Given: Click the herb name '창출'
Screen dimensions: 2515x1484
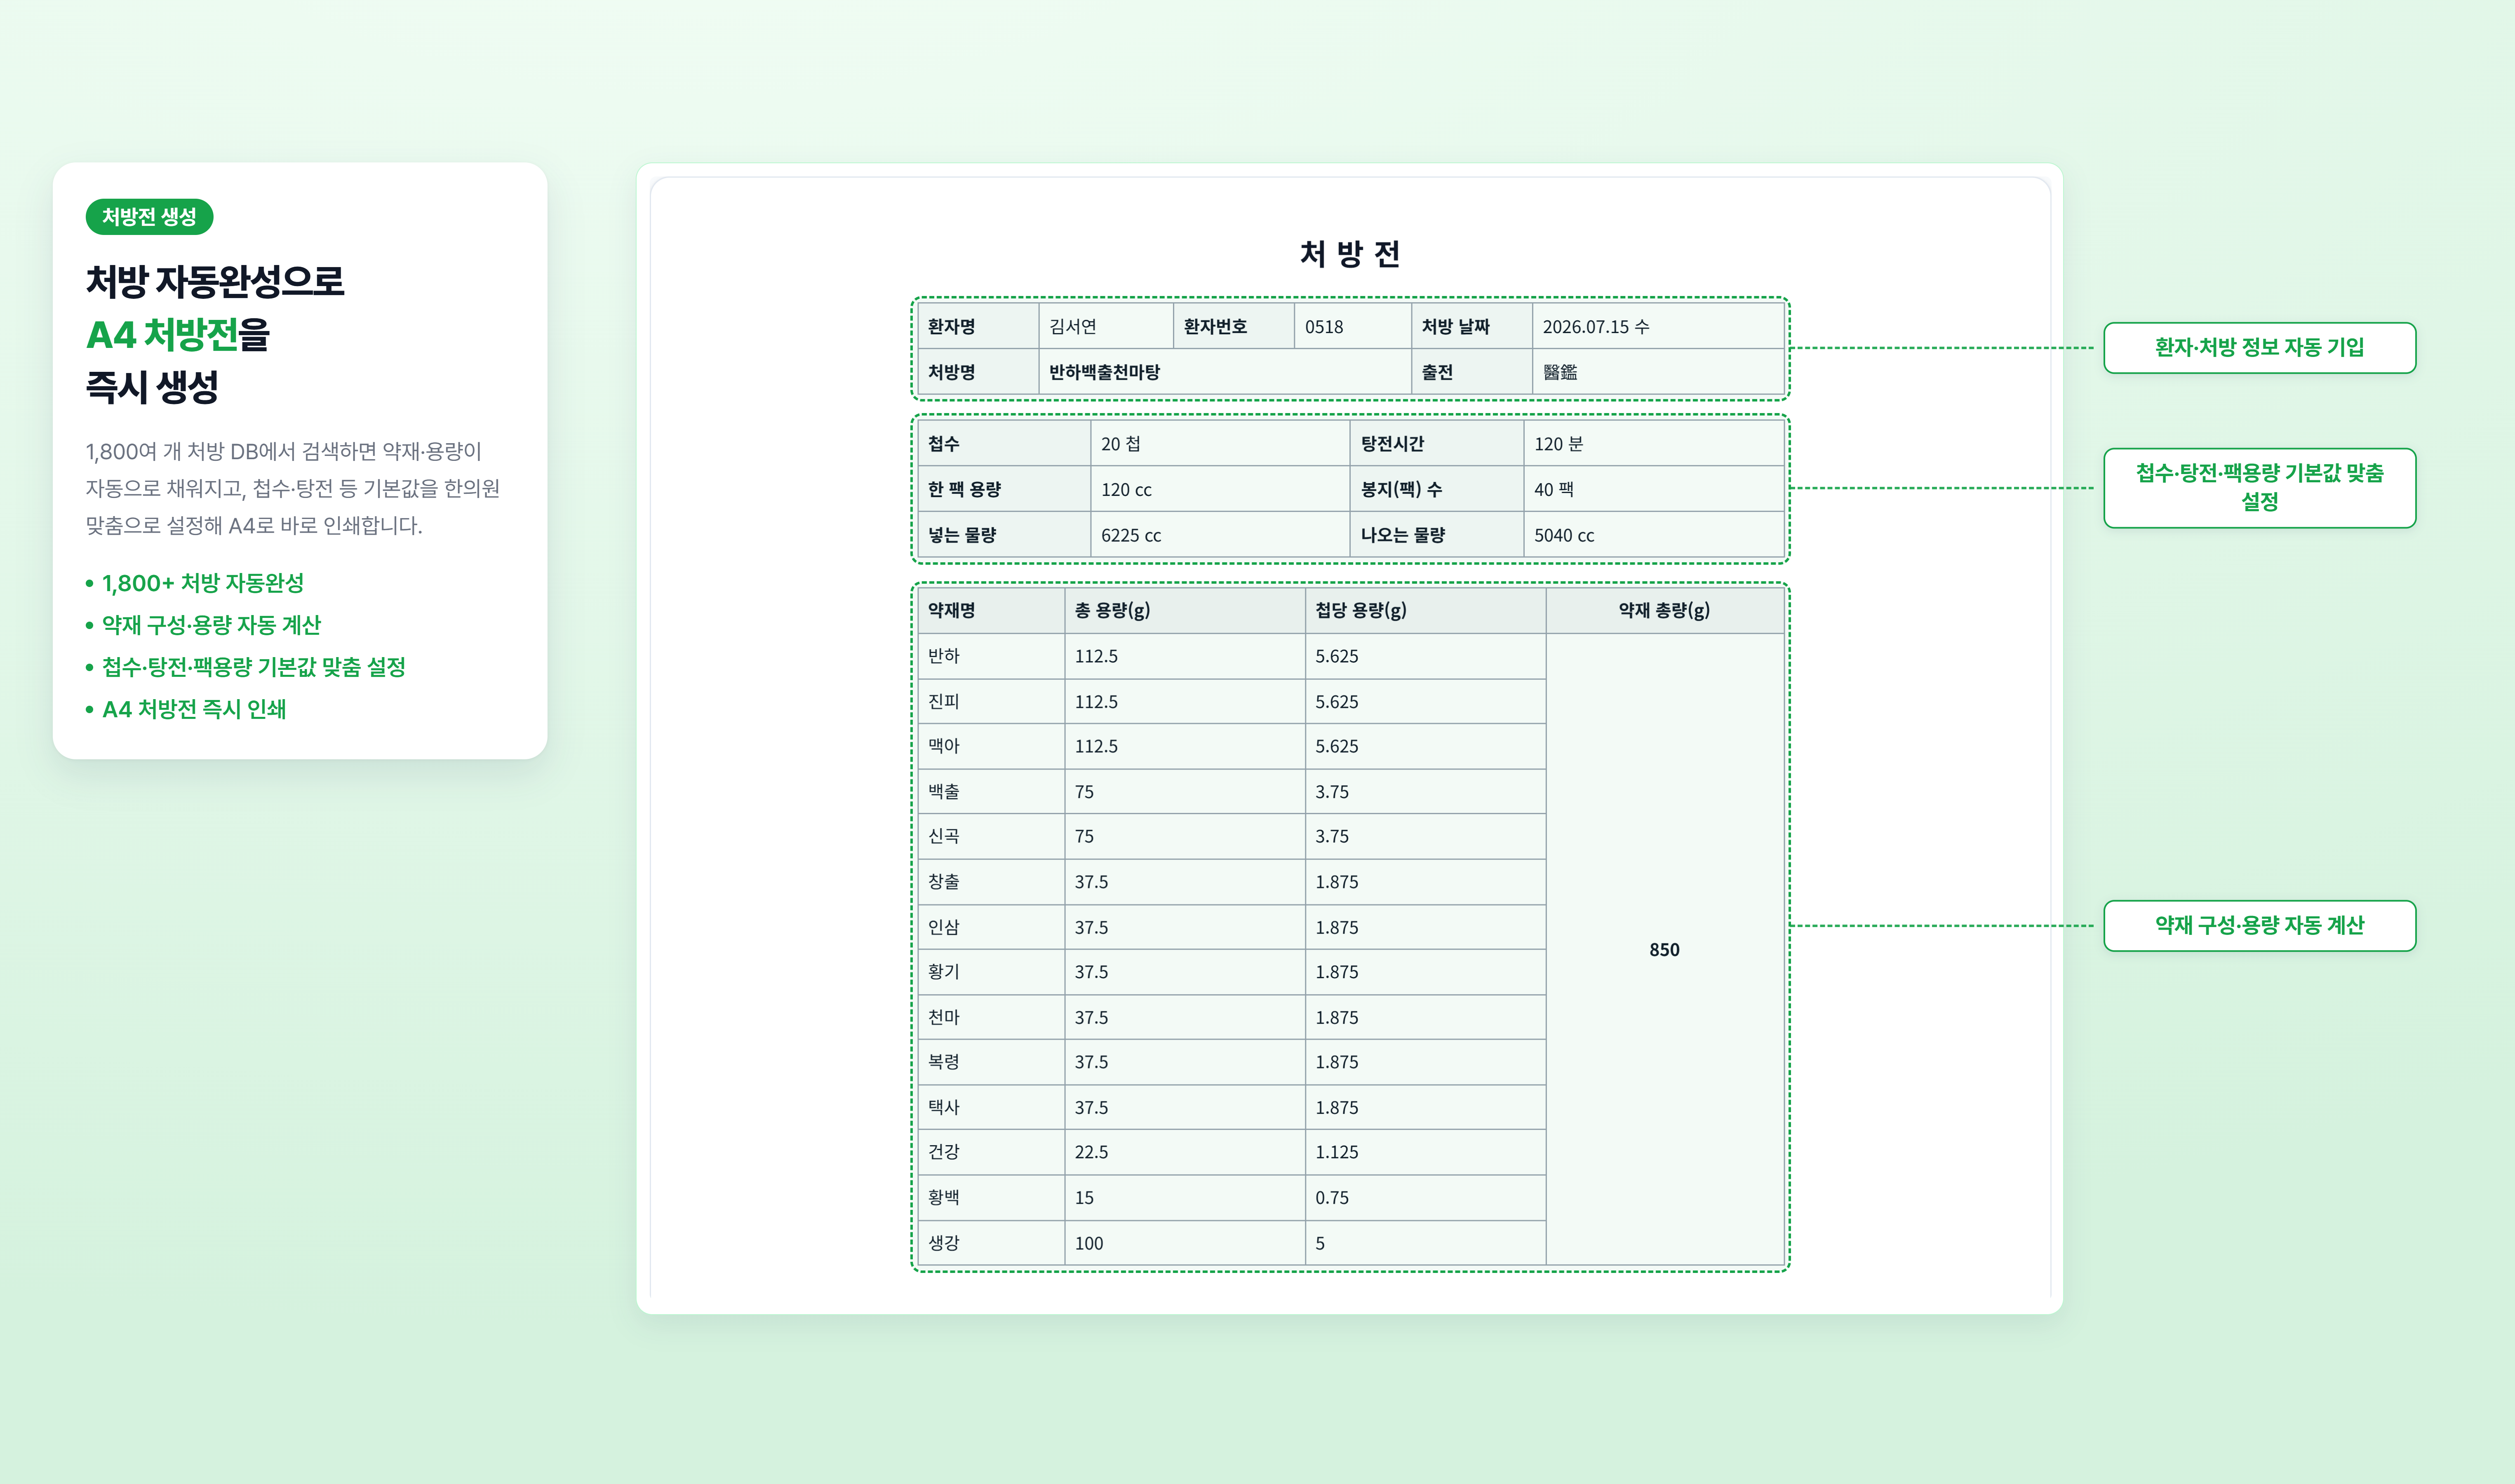Looking at the screenshot, I should click(944, 882).
